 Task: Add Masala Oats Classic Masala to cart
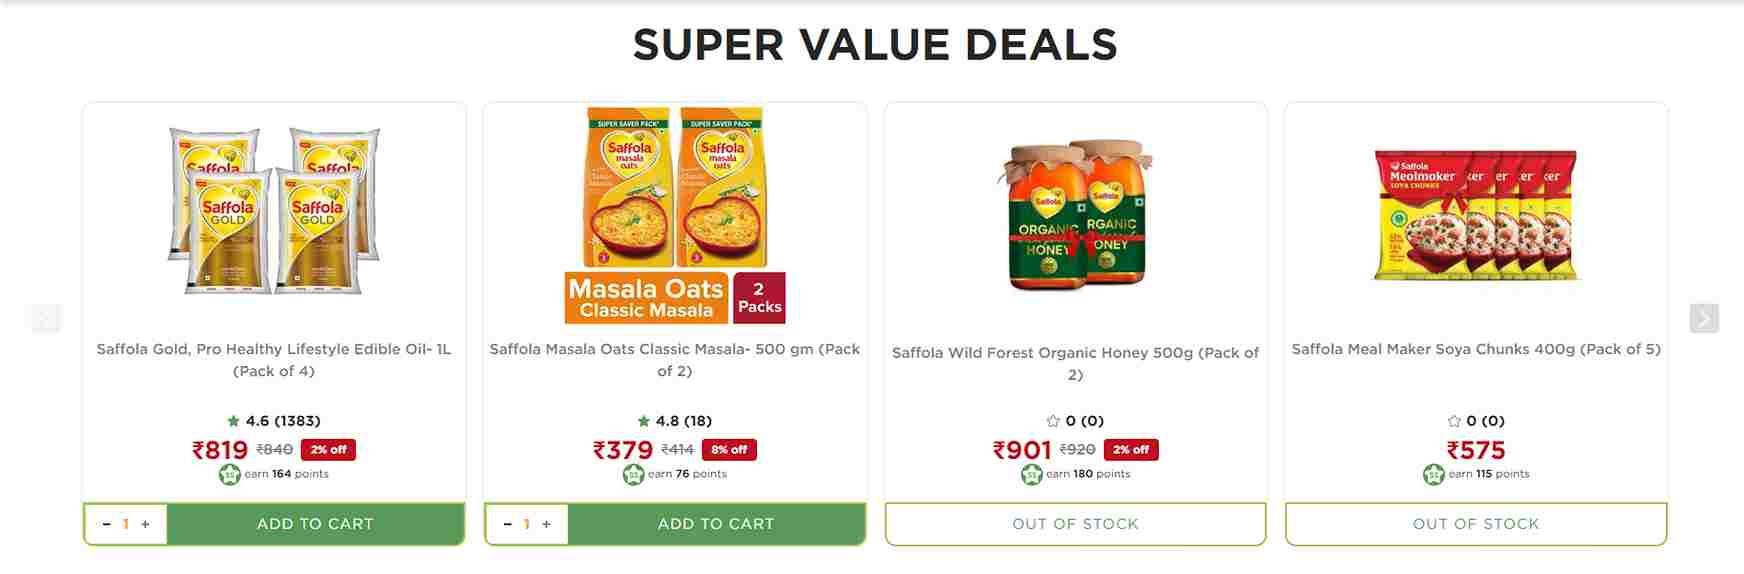[716, 524]
